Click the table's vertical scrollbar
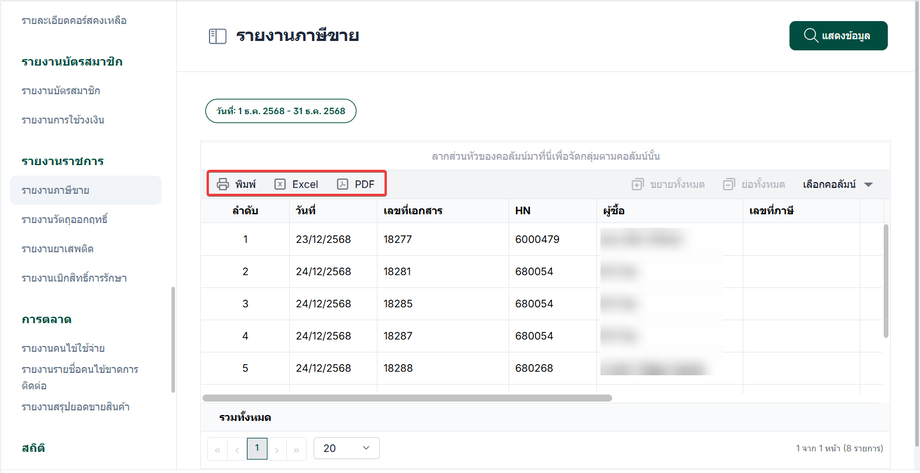 [885, 281]
